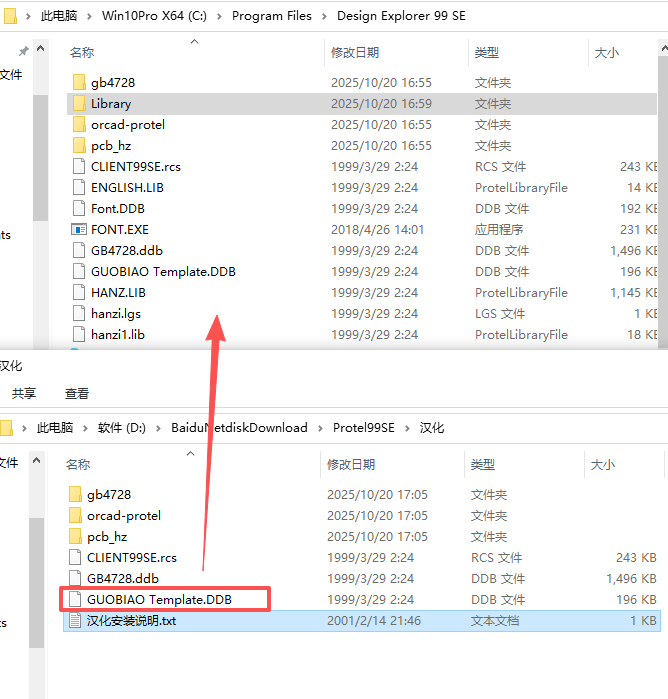
Task: Click the upper navigation pane scrollbar thumb
Action: tap(40, 158)
